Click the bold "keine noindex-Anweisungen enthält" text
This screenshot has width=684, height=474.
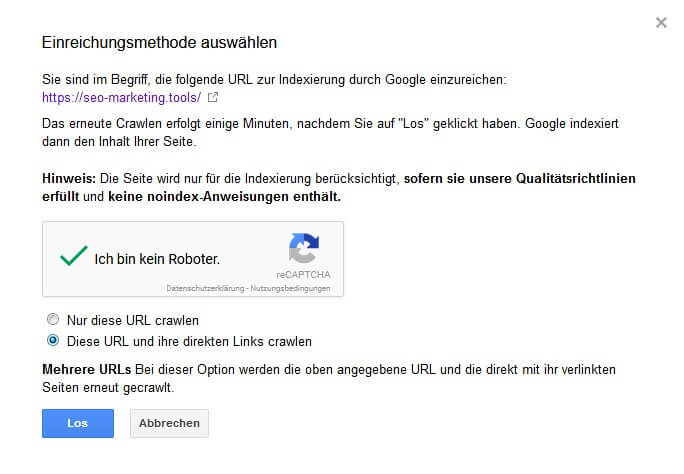(248, 197)
